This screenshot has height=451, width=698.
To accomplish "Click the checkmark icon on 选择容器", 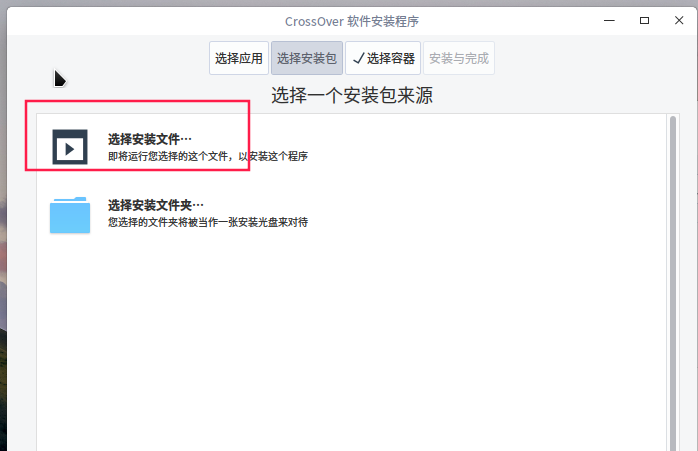I will [x=359, y=58].
